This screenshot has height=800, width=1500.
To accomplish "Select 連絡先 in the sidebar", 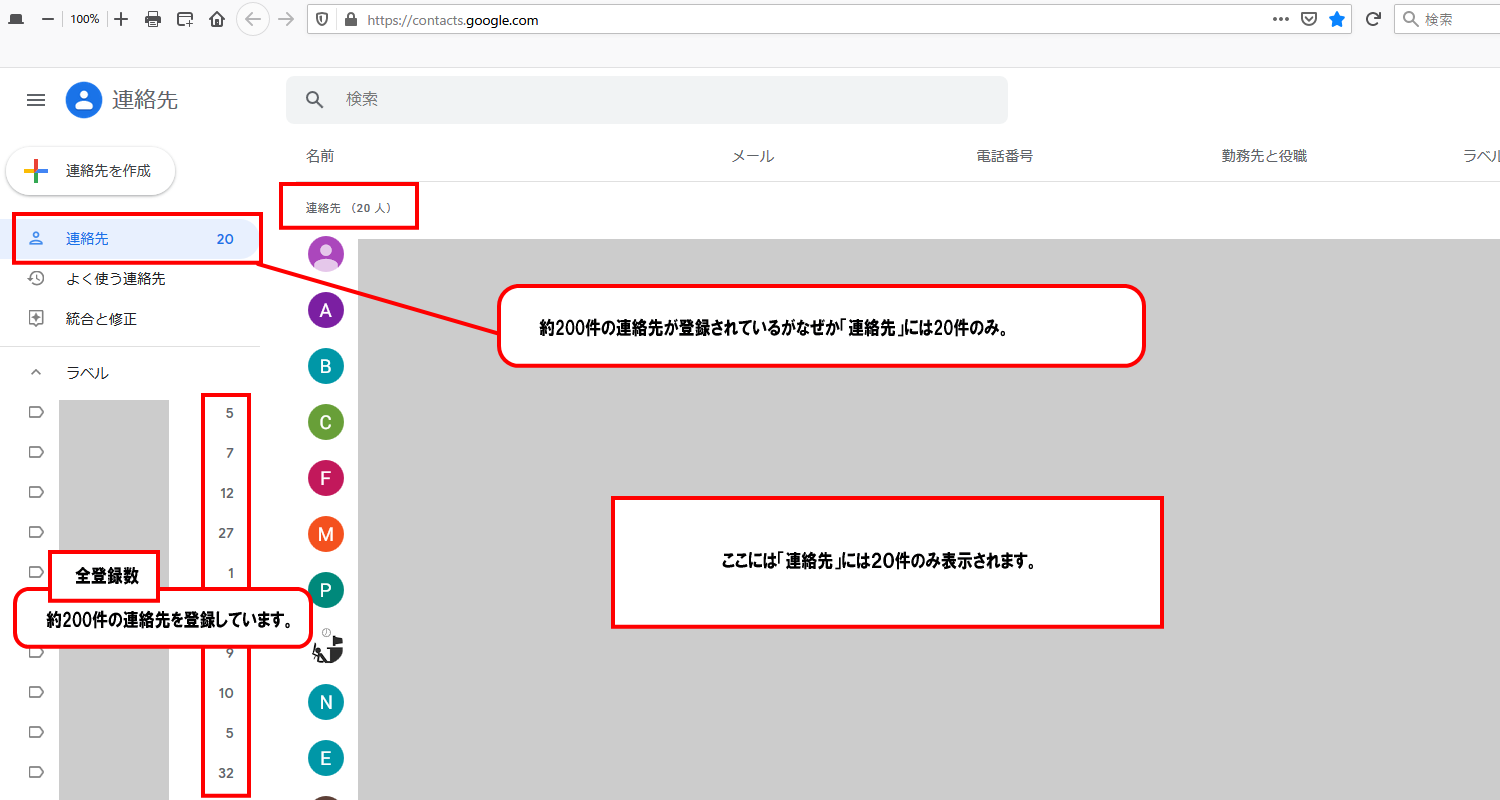I will 88,238.
